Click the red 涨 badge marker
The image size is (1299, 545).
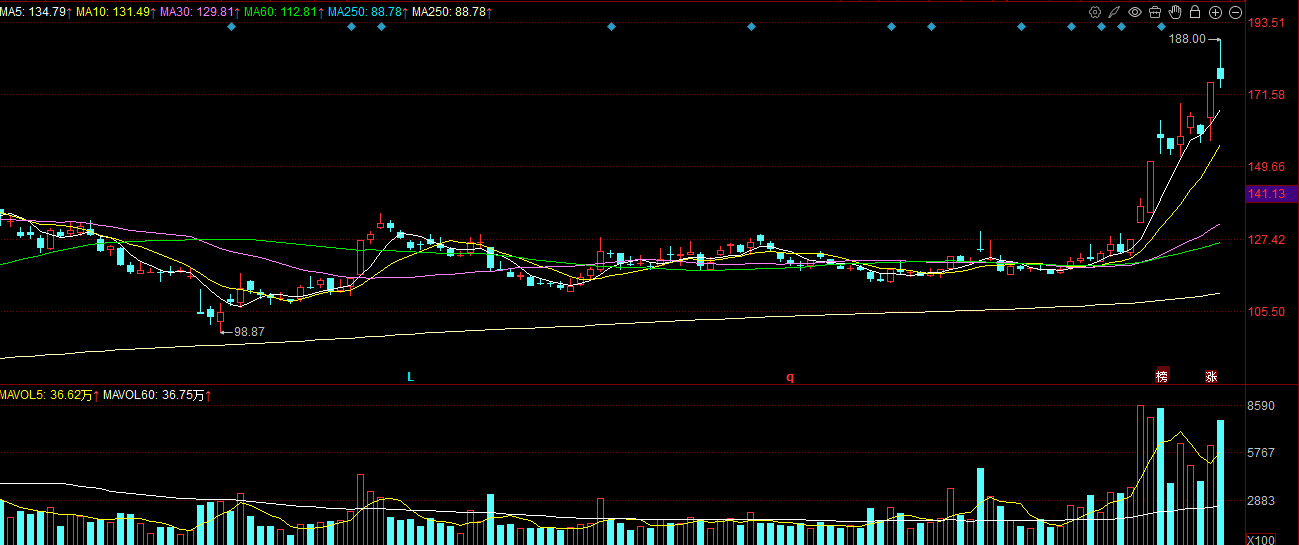pos(1211,376)
